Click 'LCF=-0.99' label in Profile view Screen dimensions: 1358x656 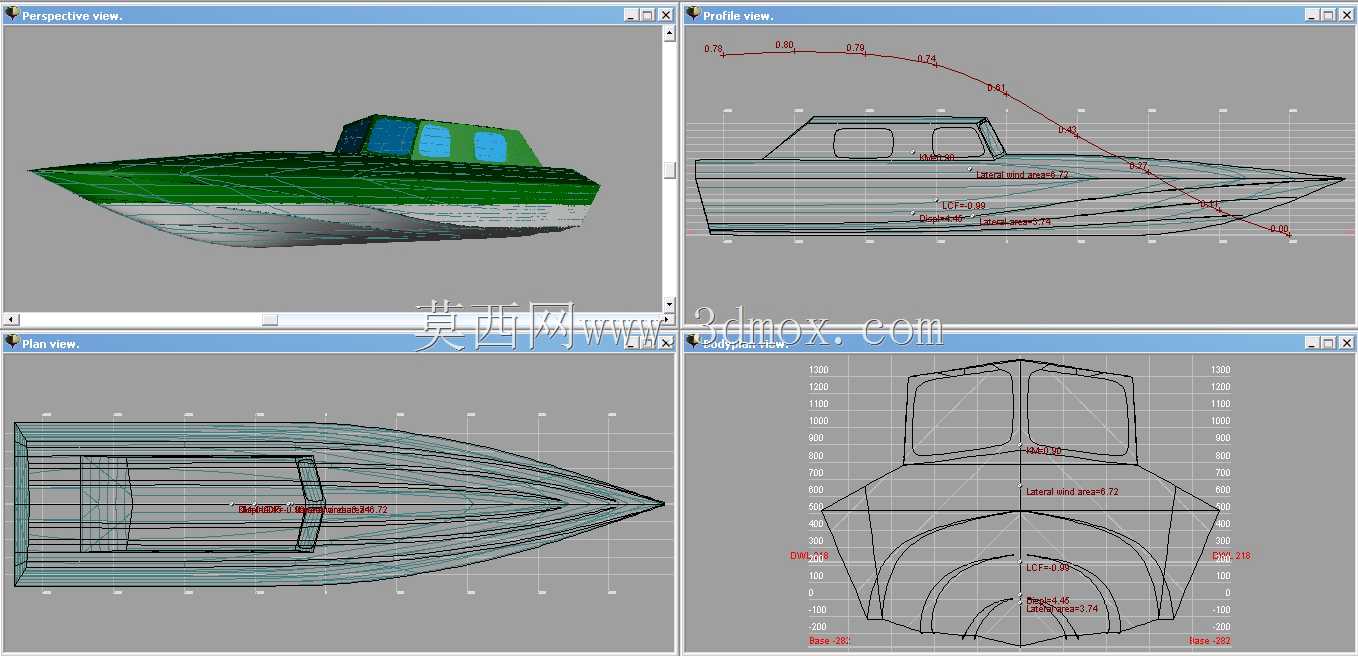point(964,205)
